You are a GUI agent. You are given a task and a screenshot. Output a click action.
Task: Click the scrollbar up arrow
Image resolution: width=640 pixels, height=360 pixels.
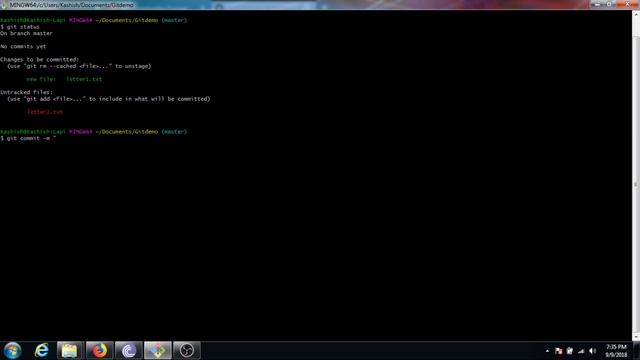(636, 14)
